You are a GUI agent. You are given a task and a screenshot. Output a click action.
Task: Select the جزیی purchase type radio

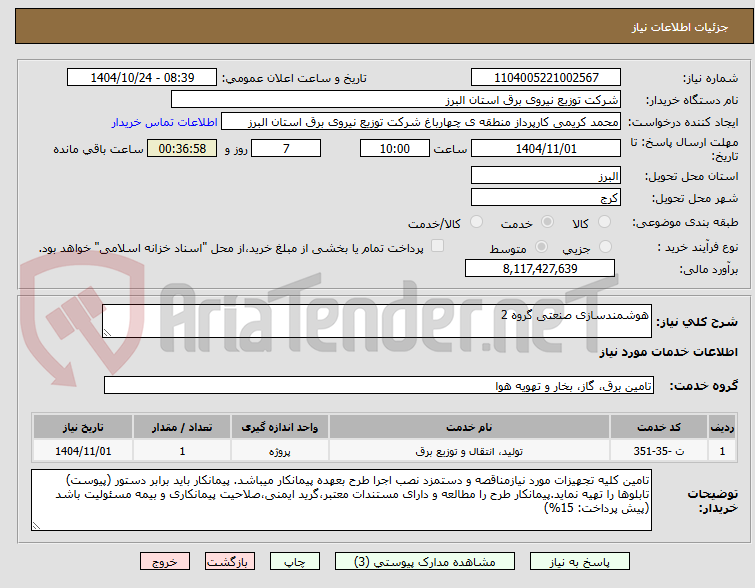pos(605,247)
